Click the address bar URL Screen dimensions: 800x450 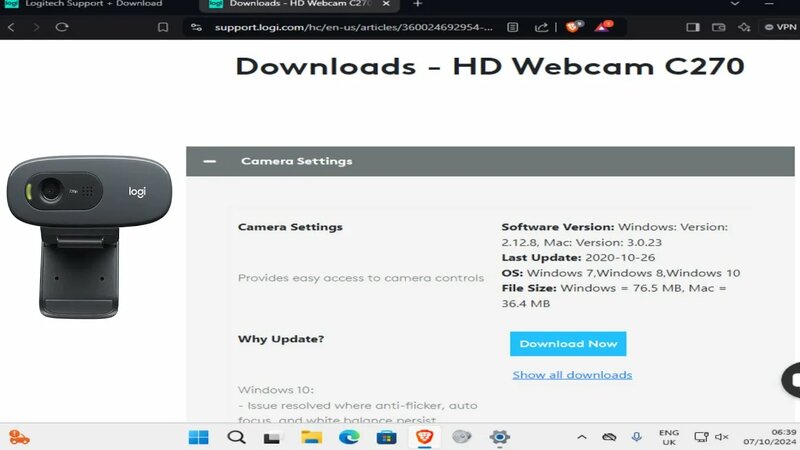point(354,27)
